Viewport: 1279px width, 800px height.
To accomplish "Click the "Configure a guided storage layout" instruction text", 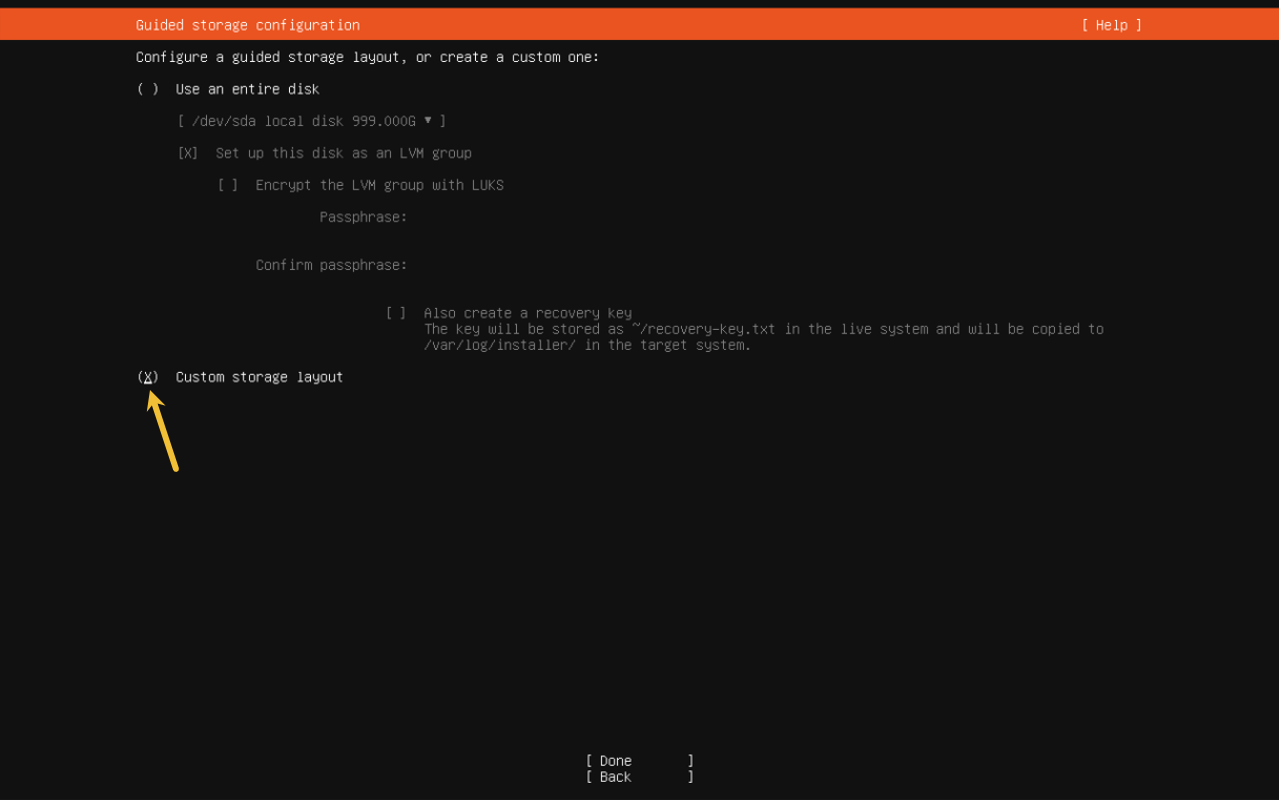I will pyautogui.click(x=367, y=57).
